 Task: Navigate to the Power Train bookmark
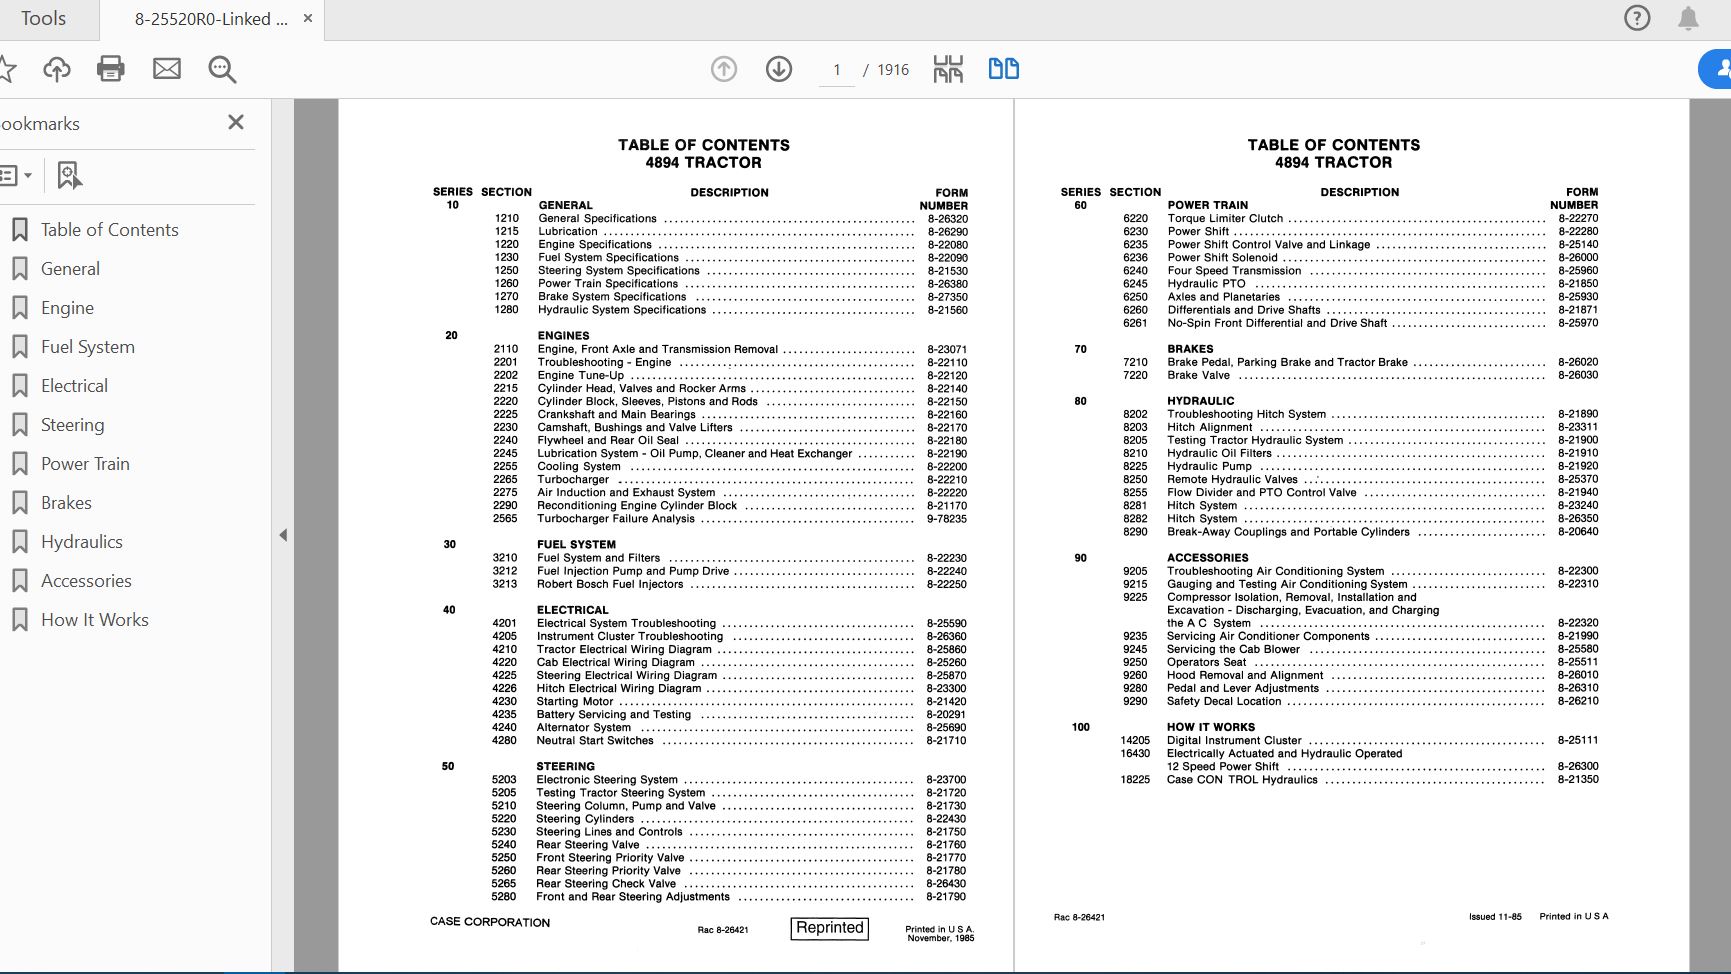[x=85, y=464]
